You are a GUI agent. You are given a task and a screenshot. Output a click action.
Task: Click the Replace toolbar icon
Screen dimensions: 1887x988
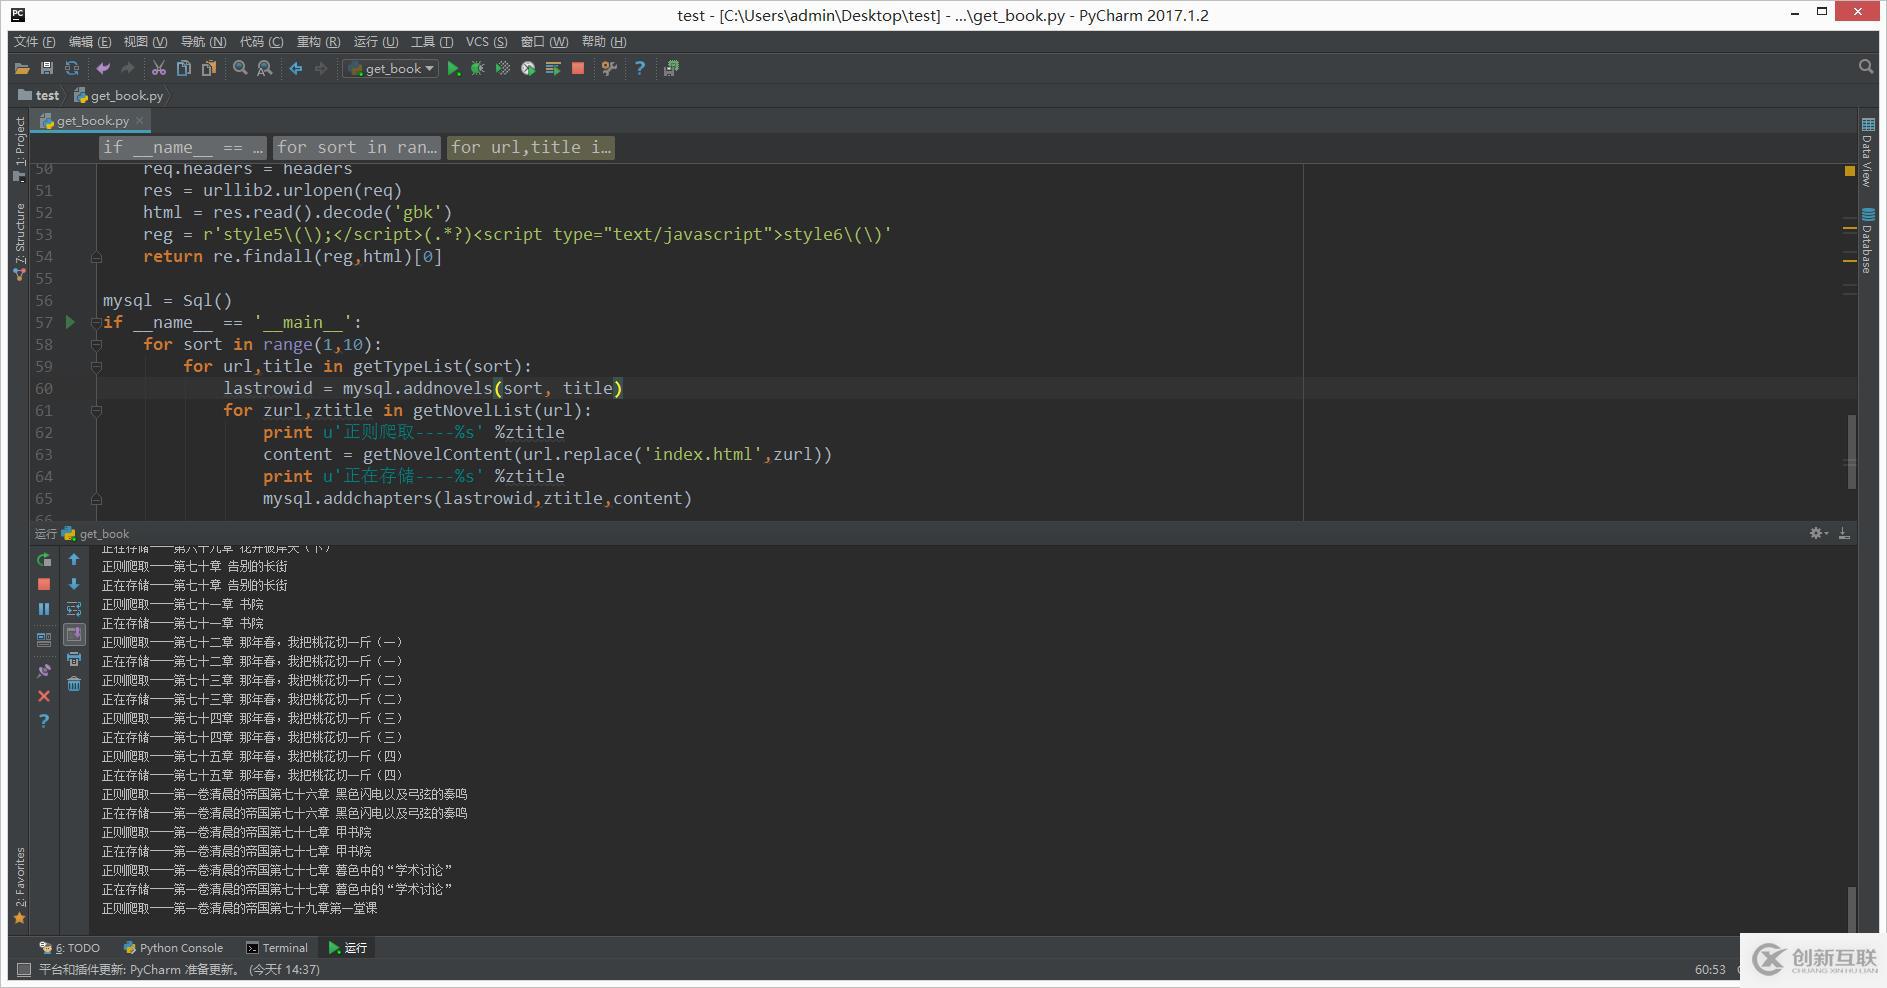(265, 68)
